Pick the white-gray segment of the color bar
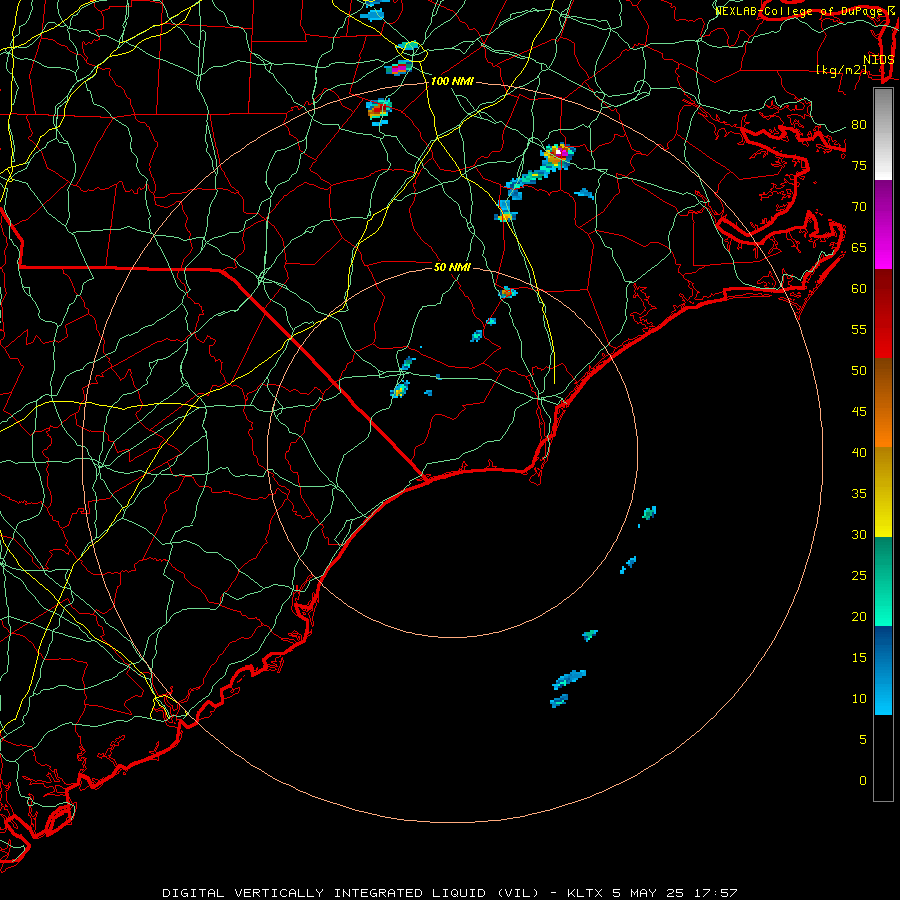This screenshot has height=900, width=900. point(883,134)
